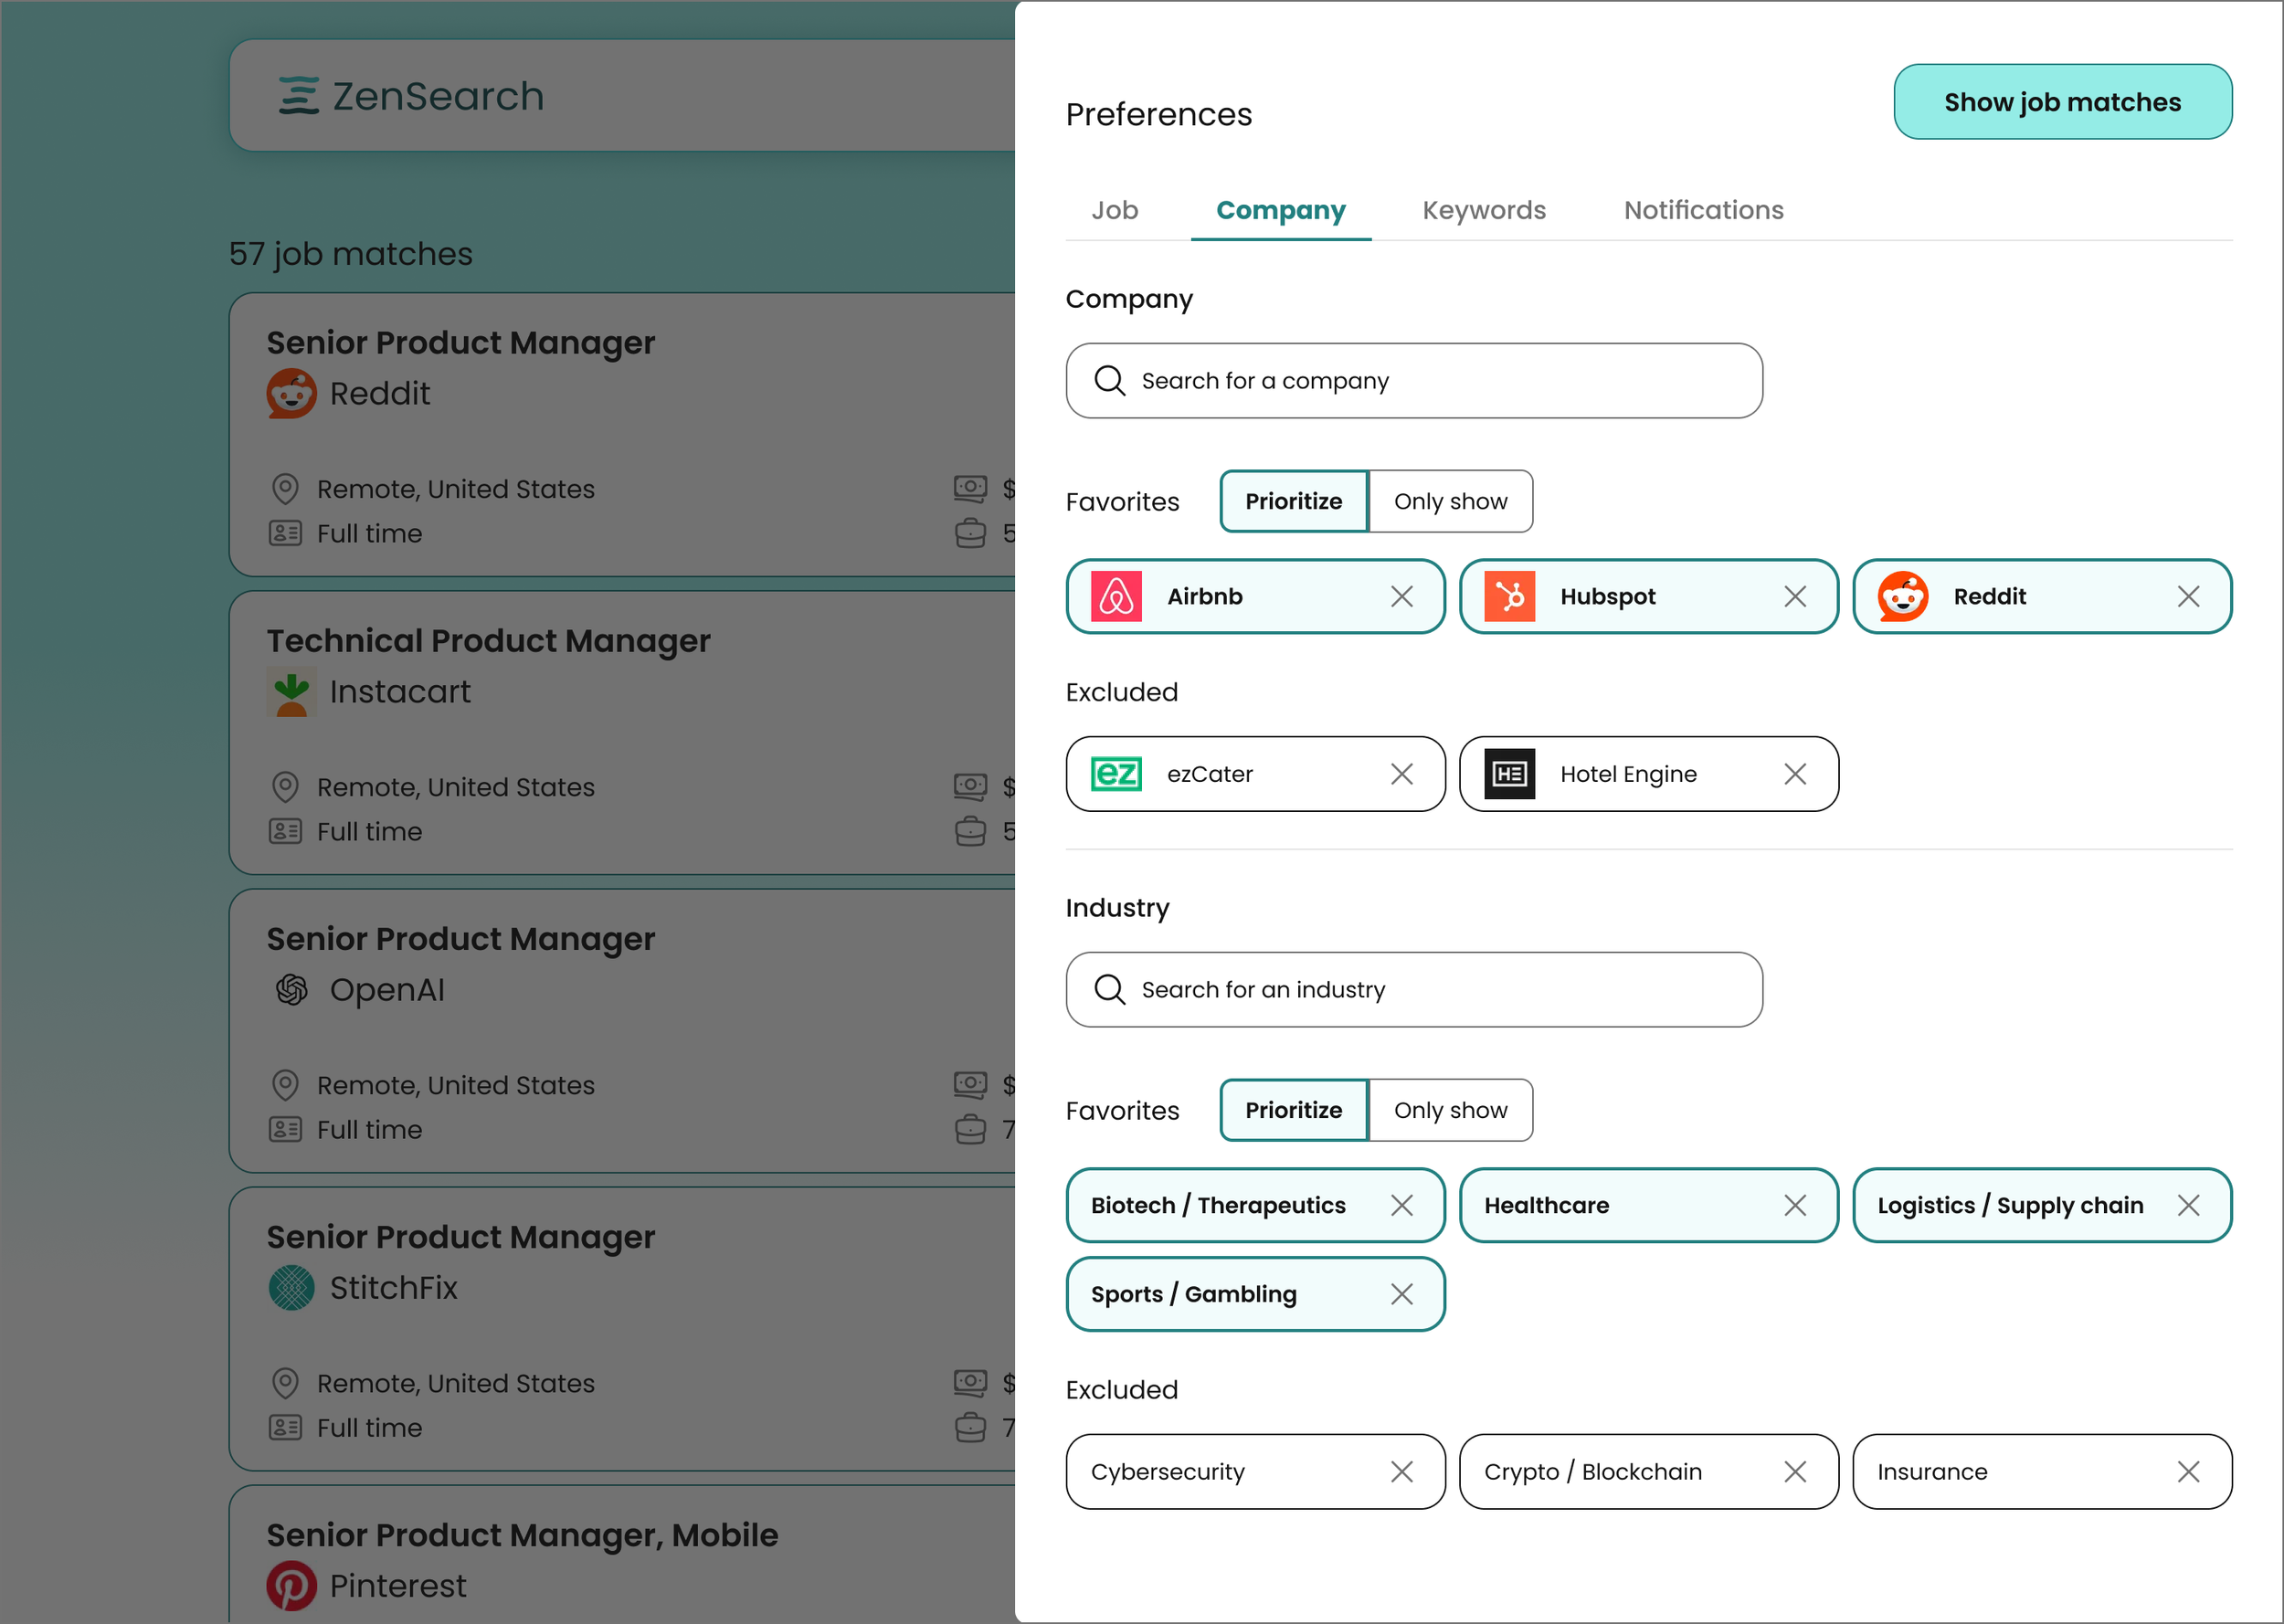
Task: Go to the Notifications tab
Action: click(1702, 210)
